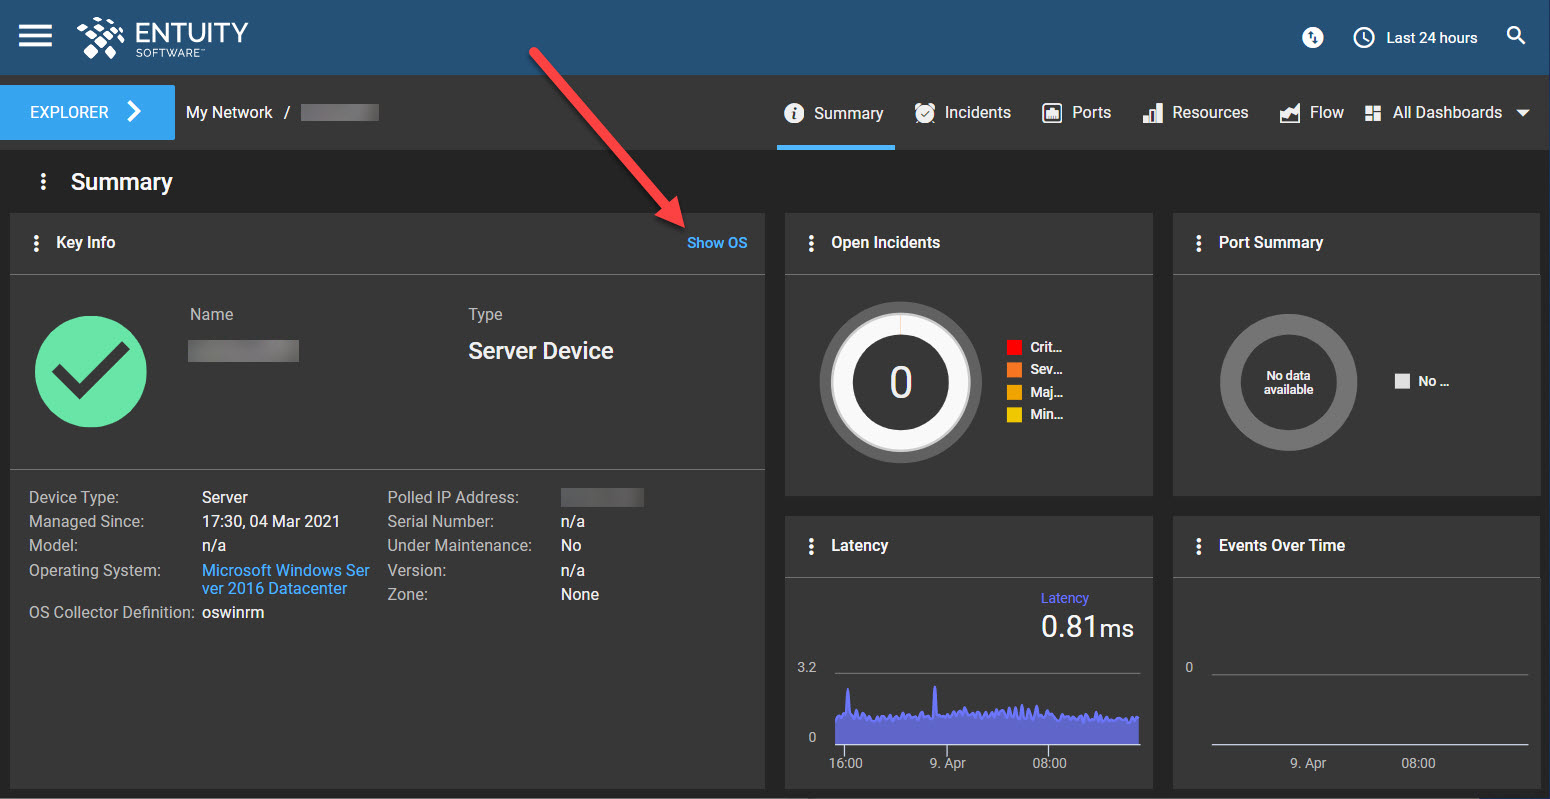
Task: Click the red Critical legend swatch
Action: point(1014,348)
